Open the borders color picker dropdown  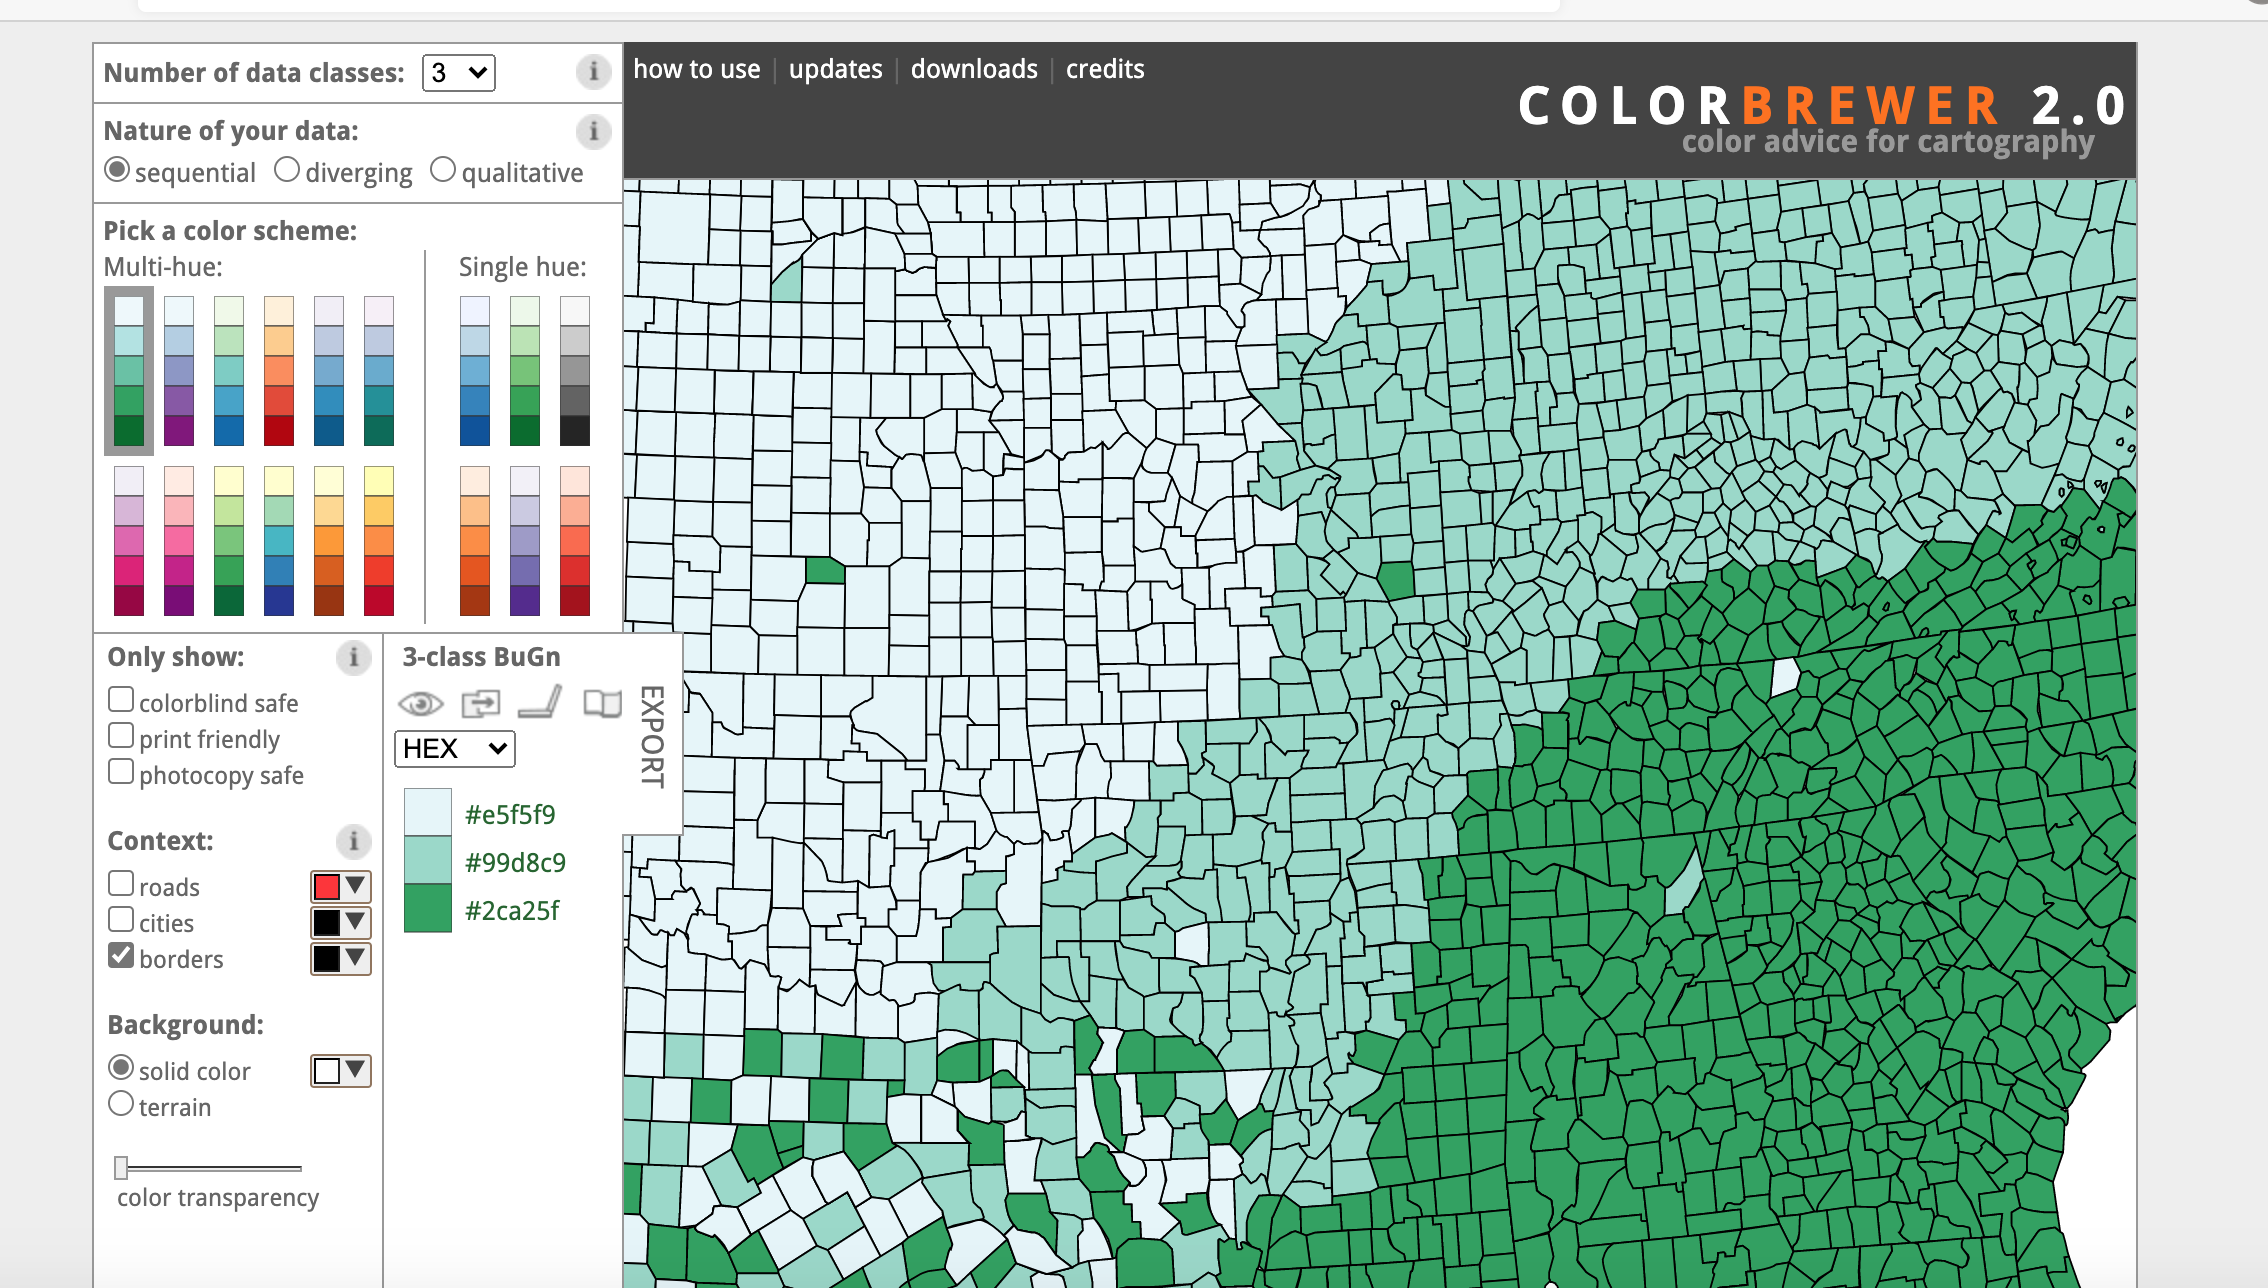pos(341,959)
